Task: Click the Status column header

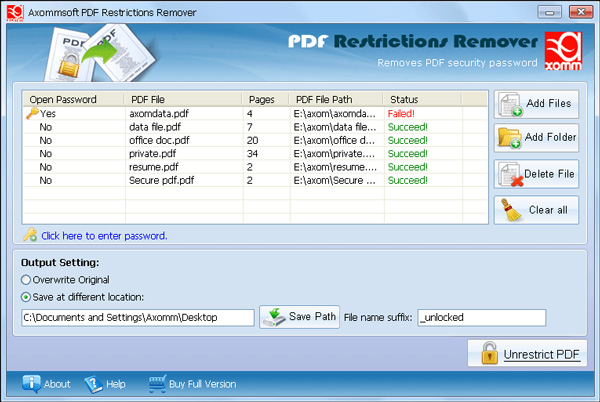Action: coord(404,100)
